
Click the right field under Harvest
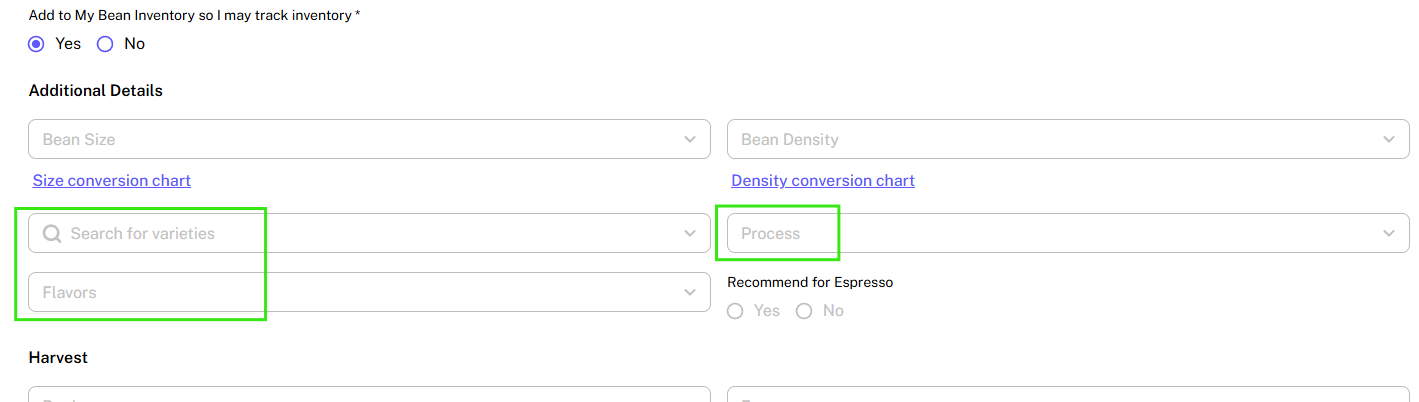(1068, 395)
